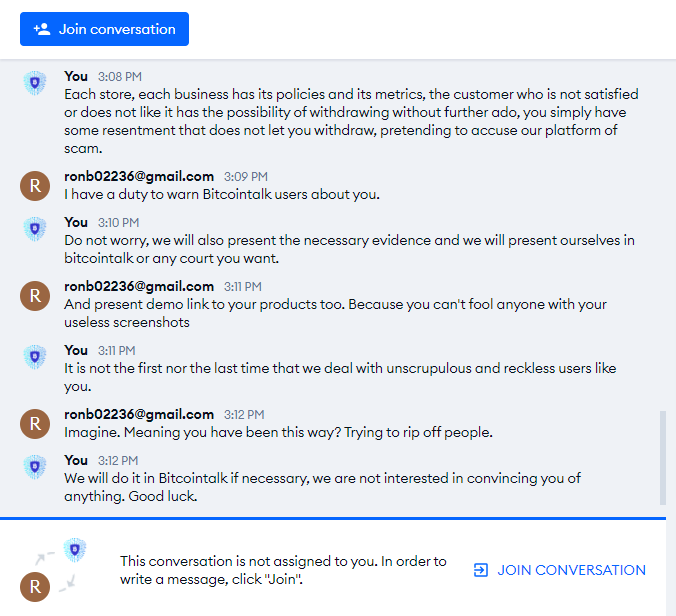Click the shield avatar in assignment notice
The image size is (676, 616).
pyautogui.click(x=75, y=550)
